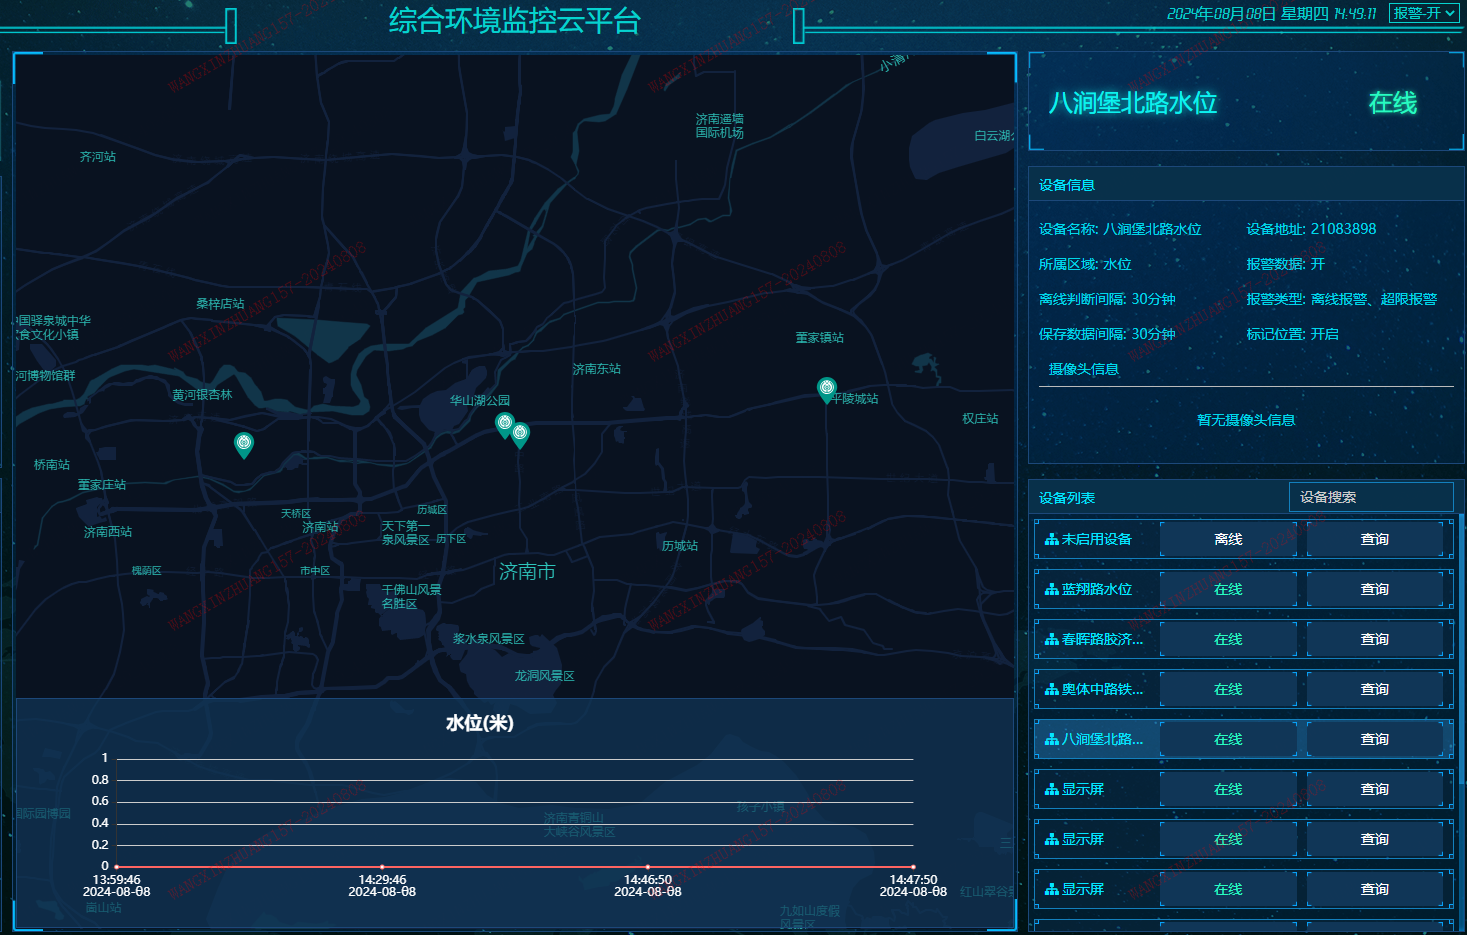Click the device list vertical scrollbar

[1461, 650]
